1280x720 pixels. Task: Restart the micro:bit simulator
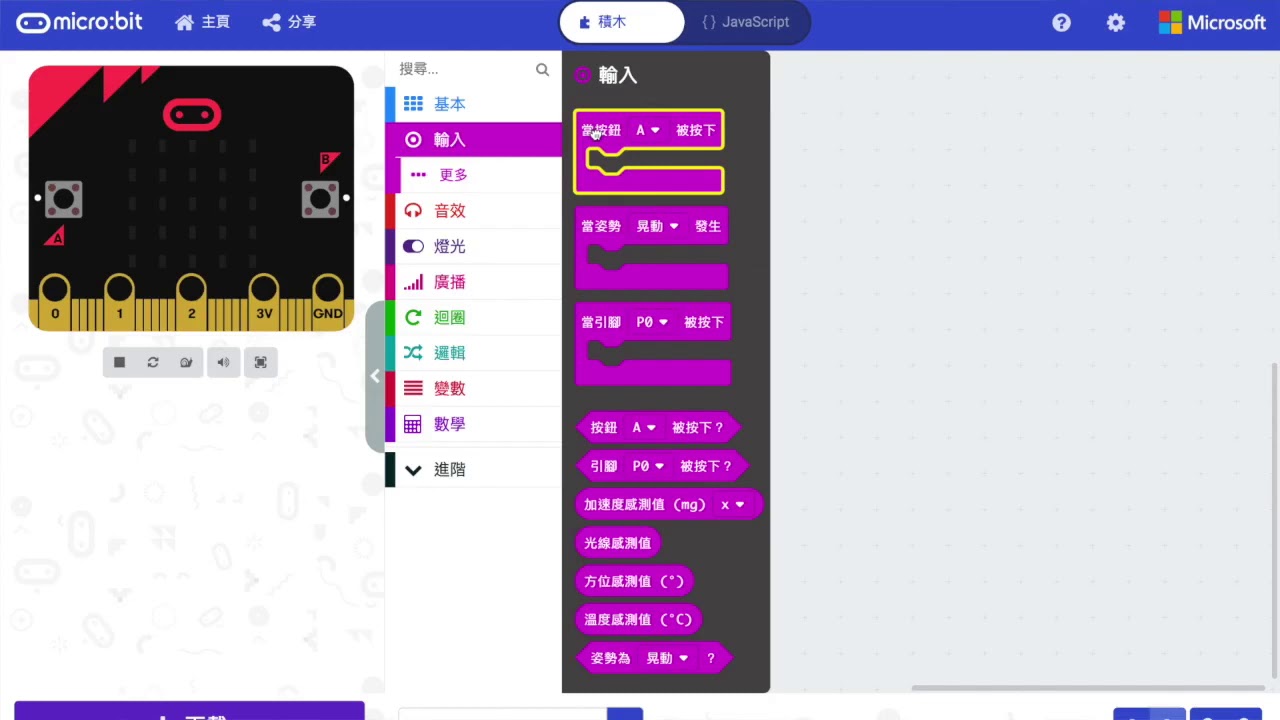pyautogui.click(x=153, y=362)
